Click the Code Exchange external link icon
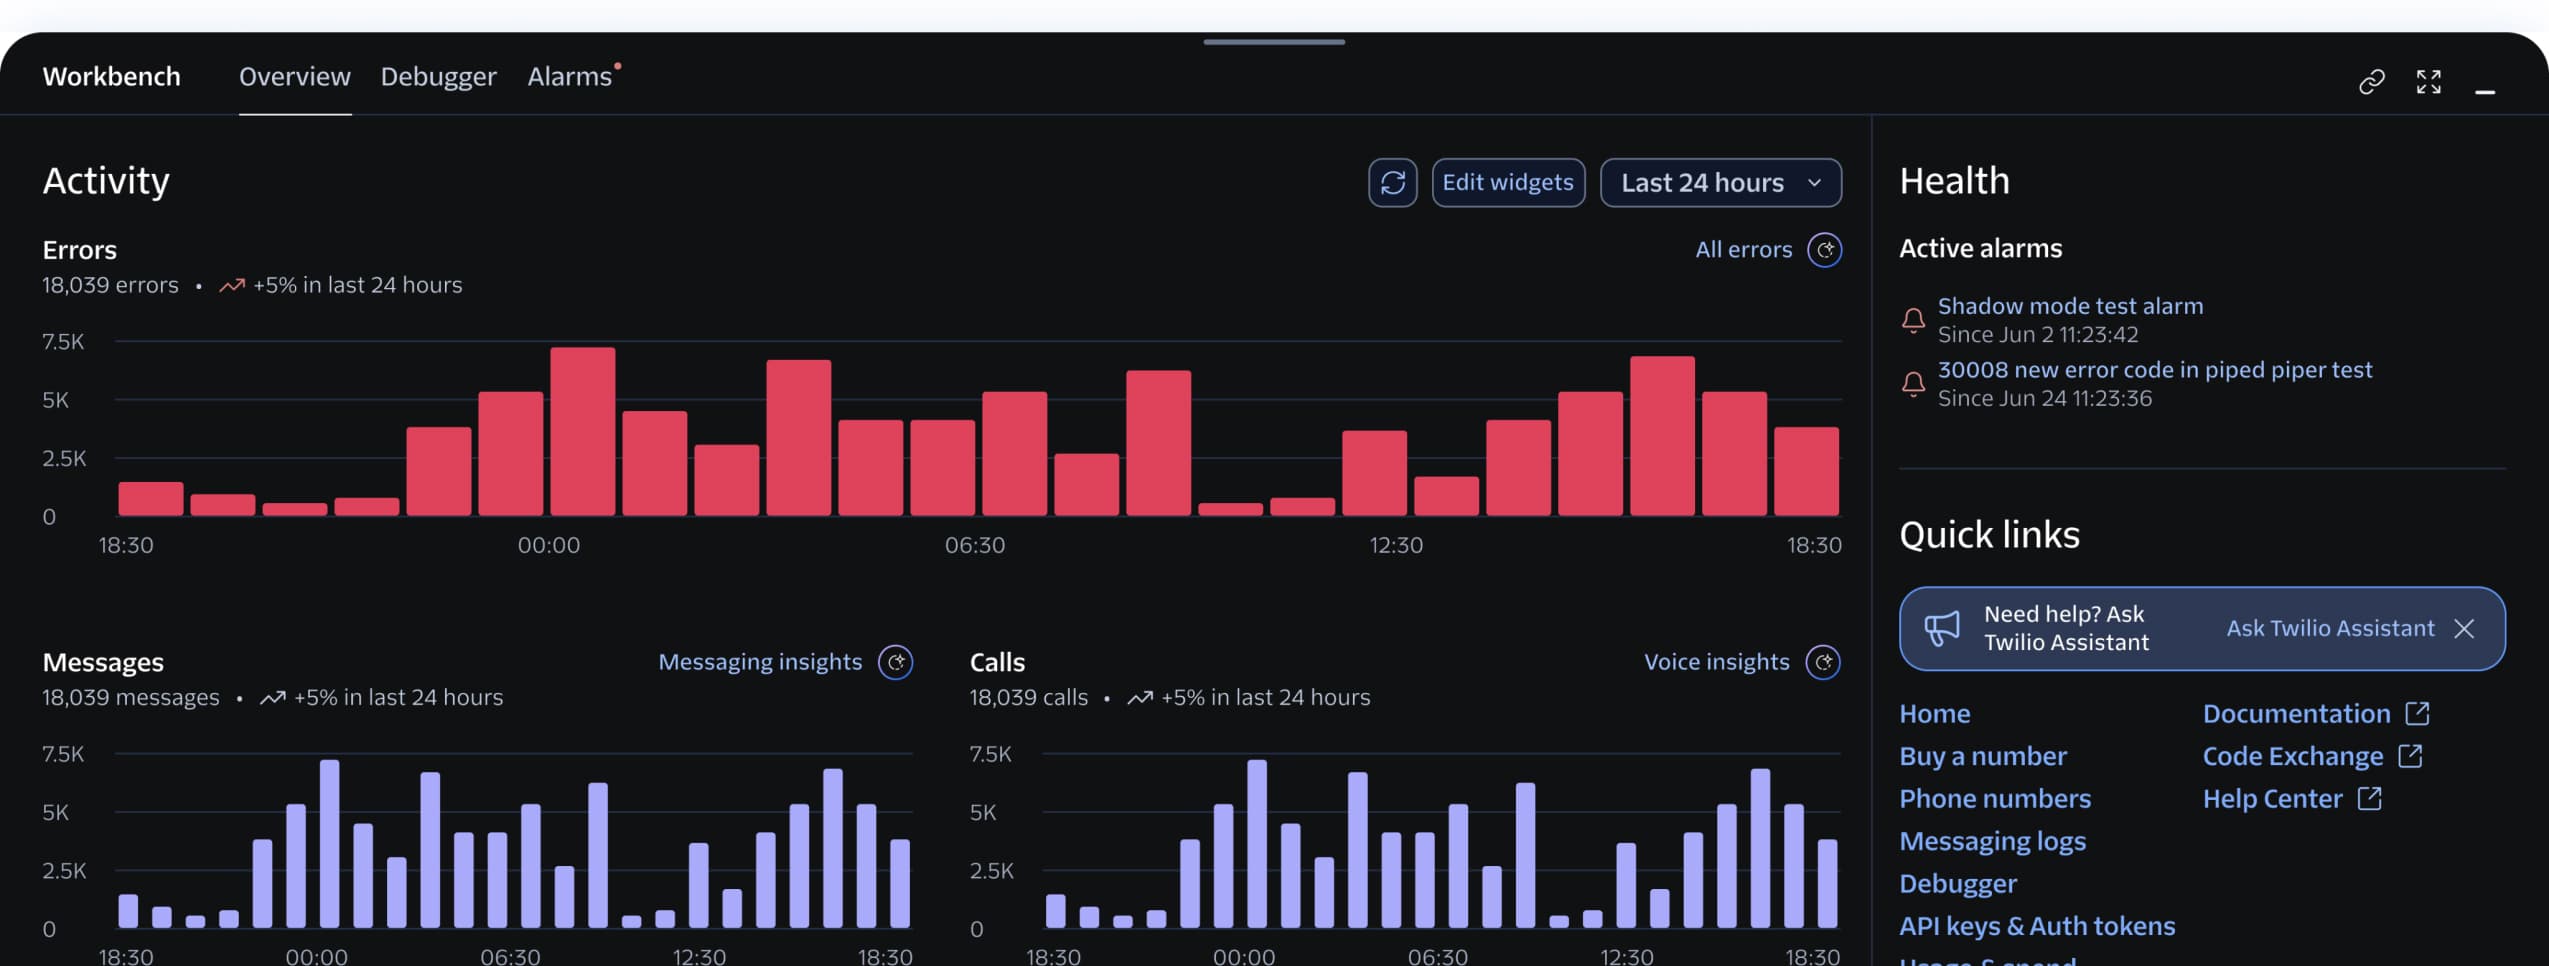The width and height of the screenshot is (2549, 966). [2410, 756]
